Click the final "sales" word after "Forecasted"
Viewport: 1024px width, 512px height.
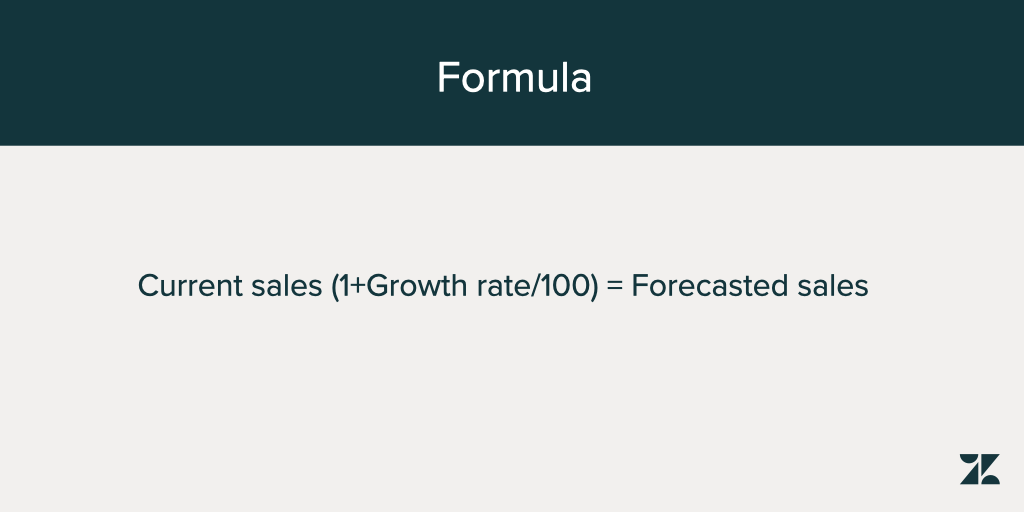tap(829, 286)
